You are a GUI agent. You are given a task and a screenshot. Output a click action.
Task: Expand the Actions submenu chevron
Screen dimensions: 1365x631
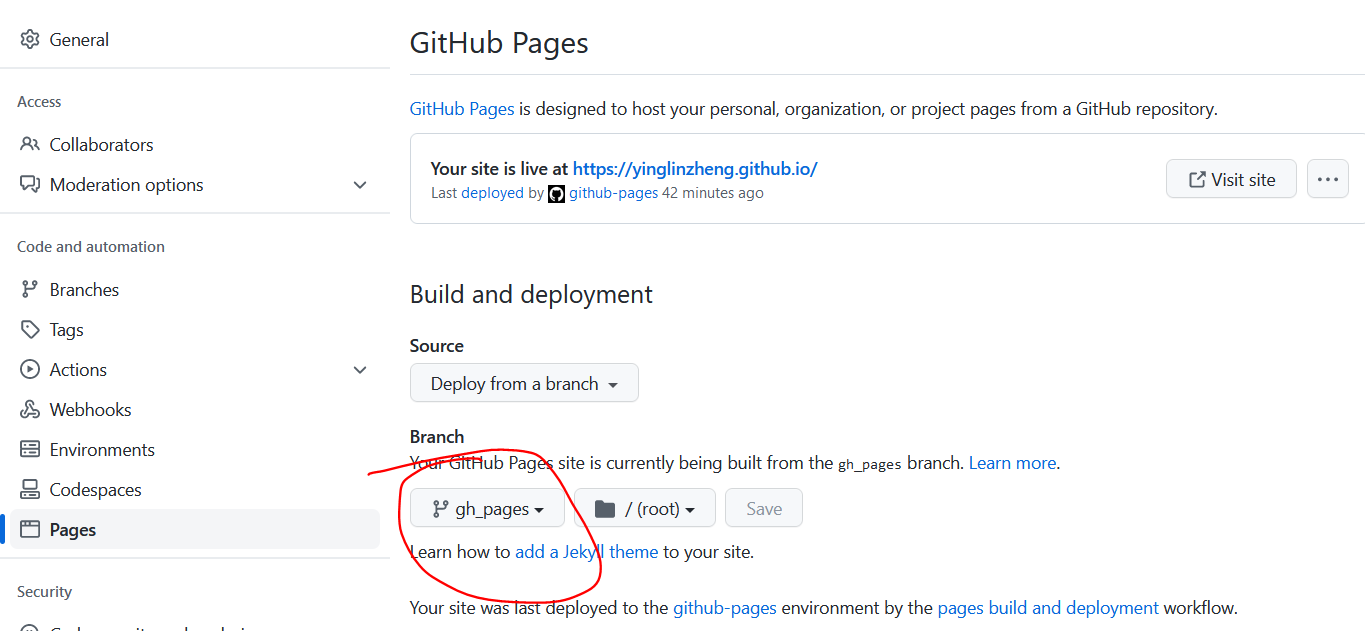click(x=360, y=369)
